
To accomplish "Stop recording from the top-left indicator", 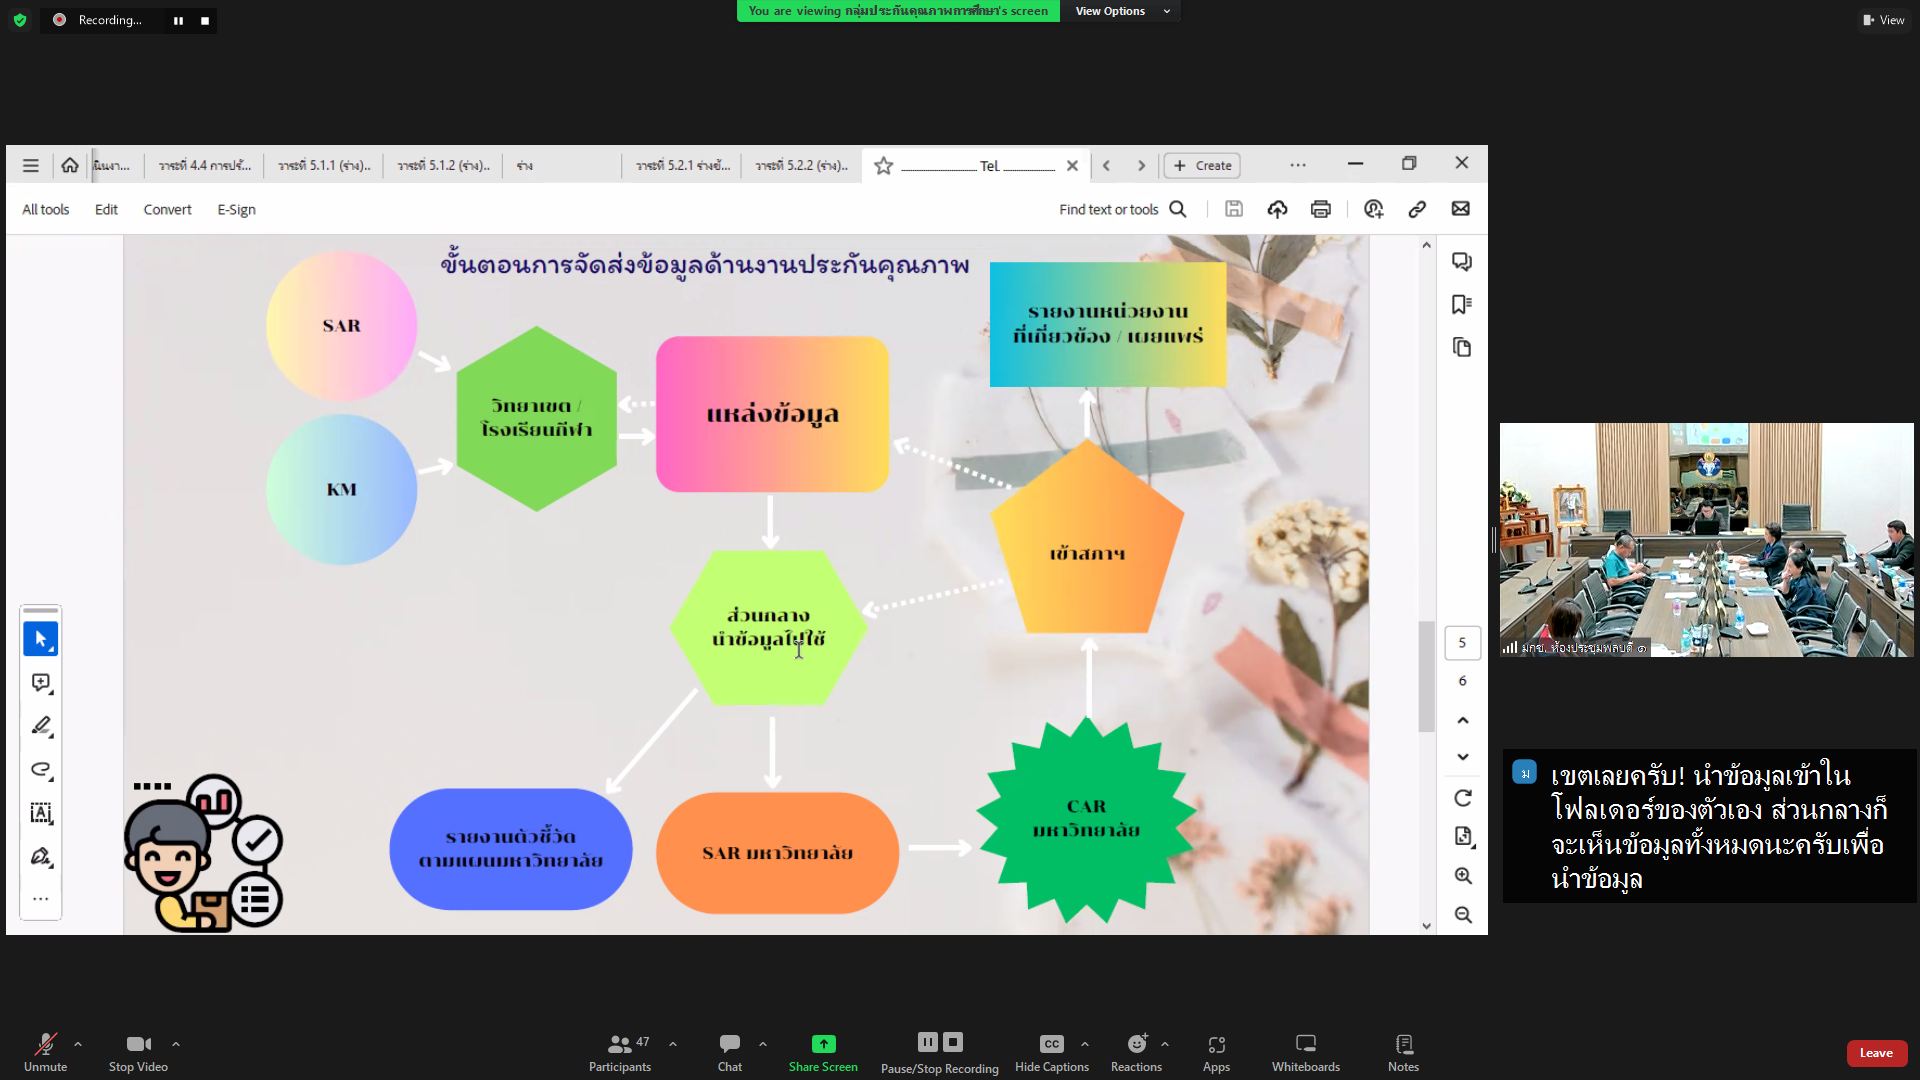I will point(205,20).
